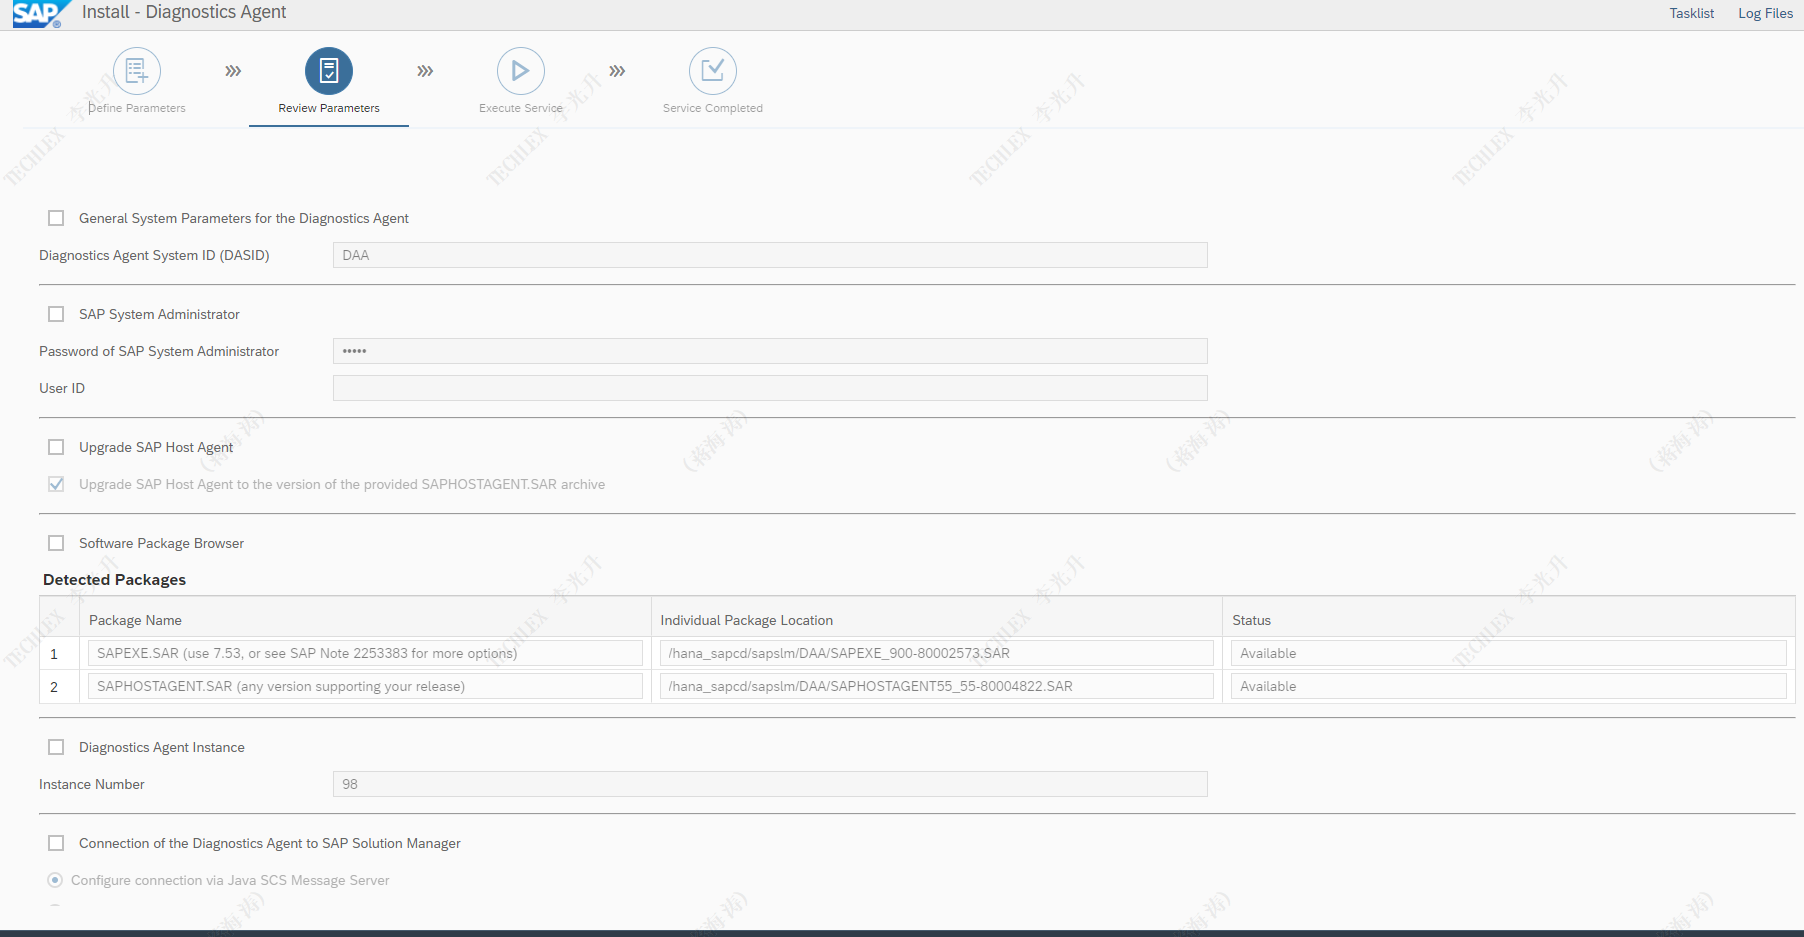Click the Define Parameters step label
1804x937 pixels.
(137, 108)
